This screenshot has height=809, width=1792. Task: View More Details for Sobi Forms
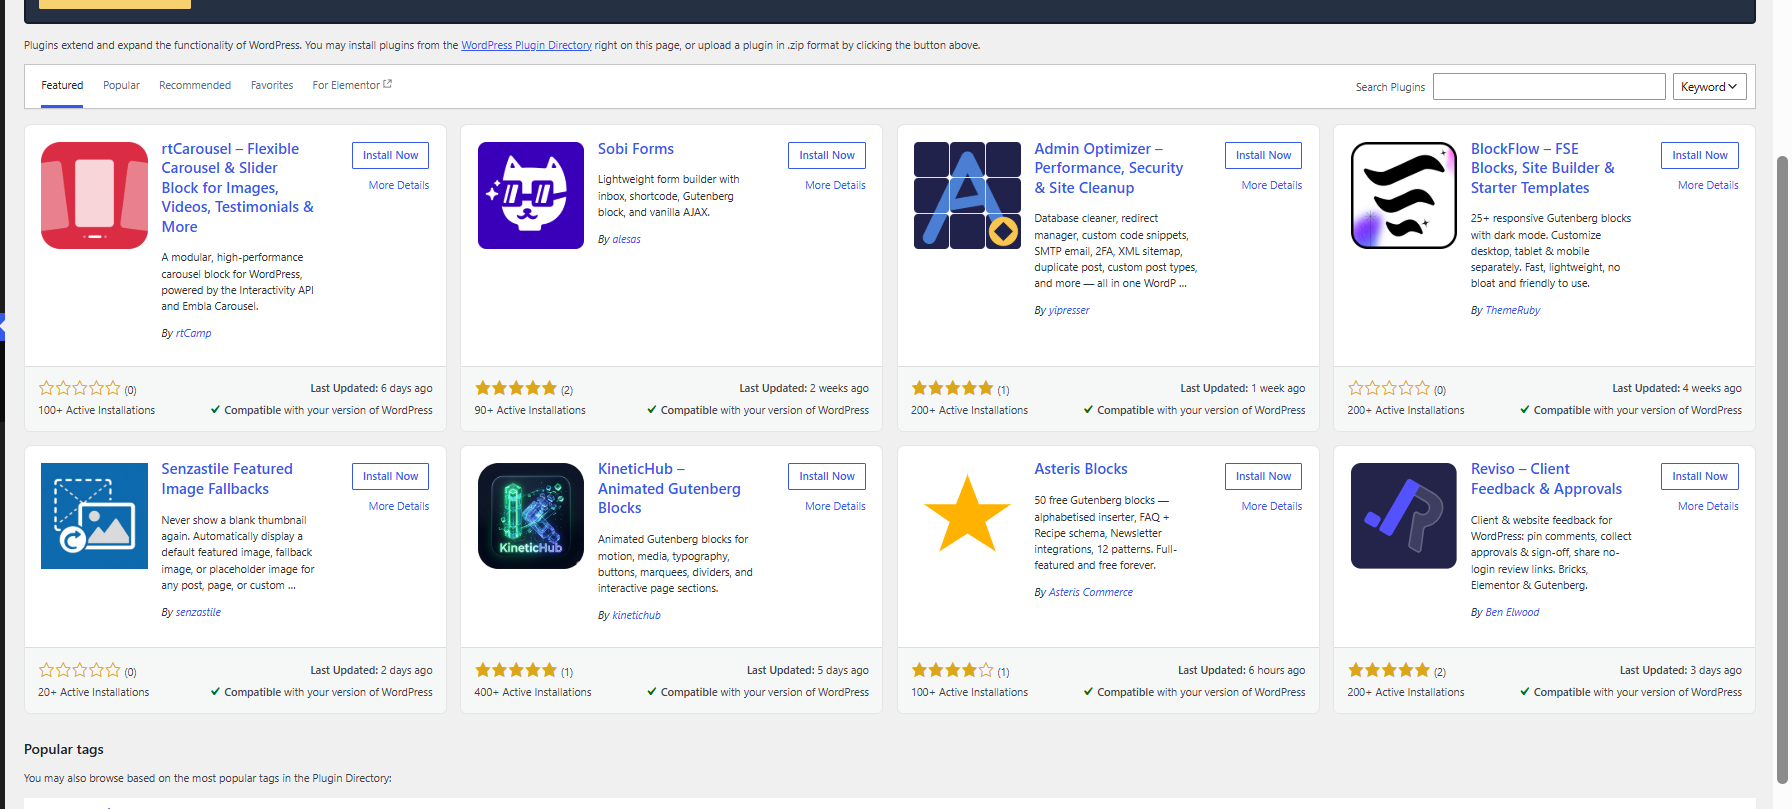(x=835, y=186)
